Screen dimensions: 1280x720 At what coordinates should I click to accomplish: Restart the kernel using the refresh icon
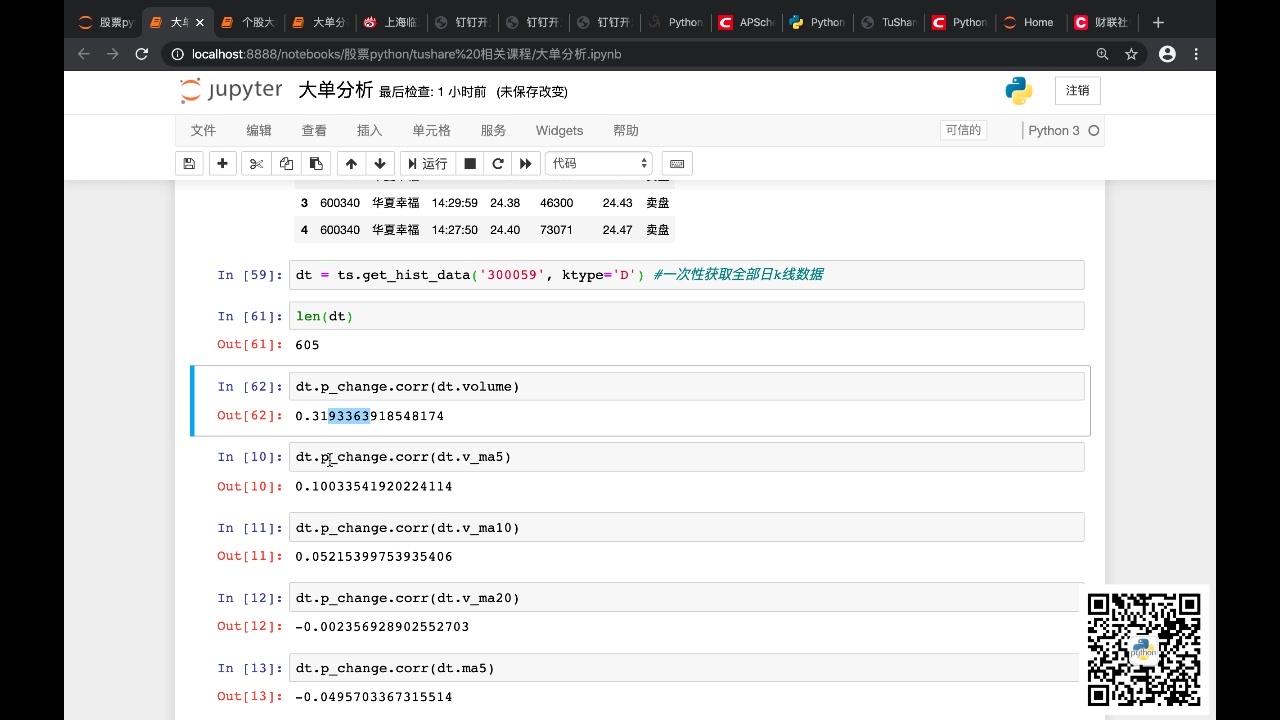click(x=497, y=163)
